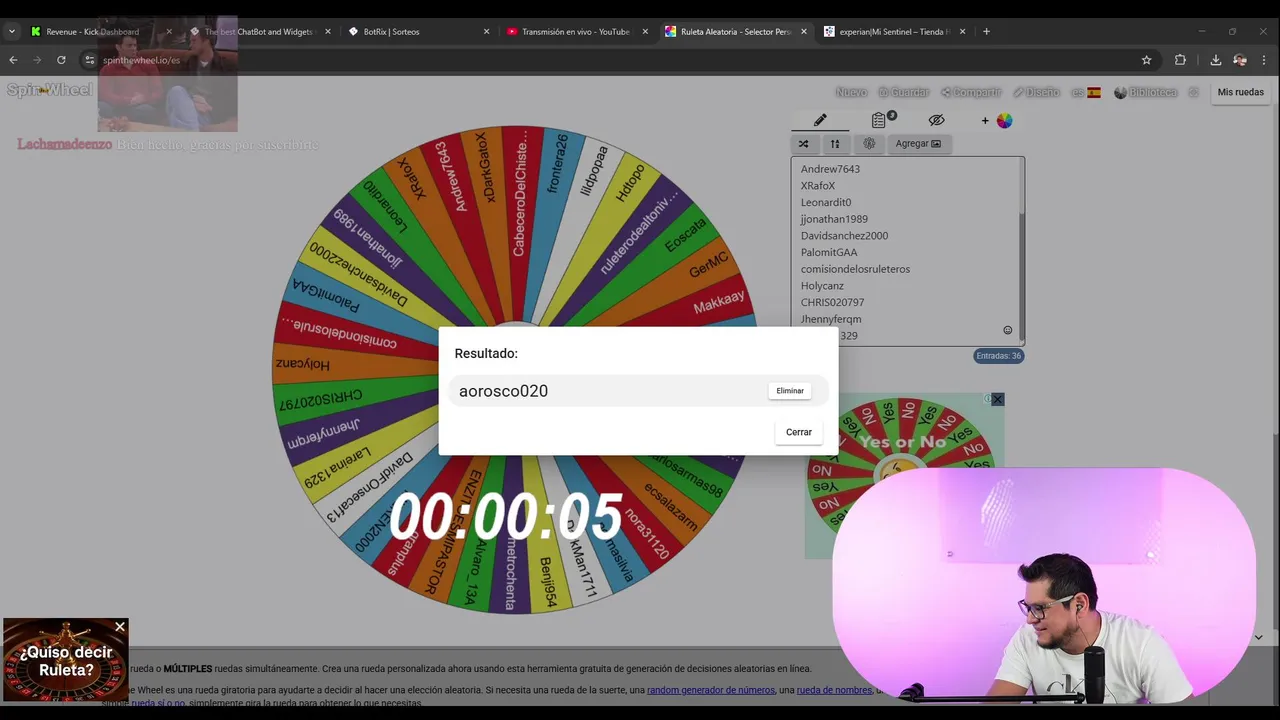Open the entries settings gear icon
The height and width of the screenshot is (720, 1280).
pos(869,144)
